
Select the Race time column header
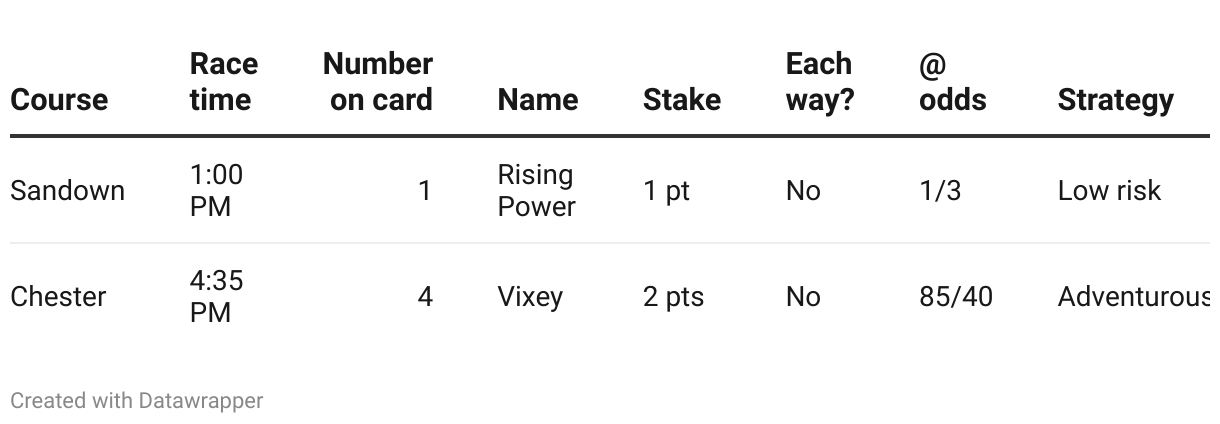click(x=224, y=82)
